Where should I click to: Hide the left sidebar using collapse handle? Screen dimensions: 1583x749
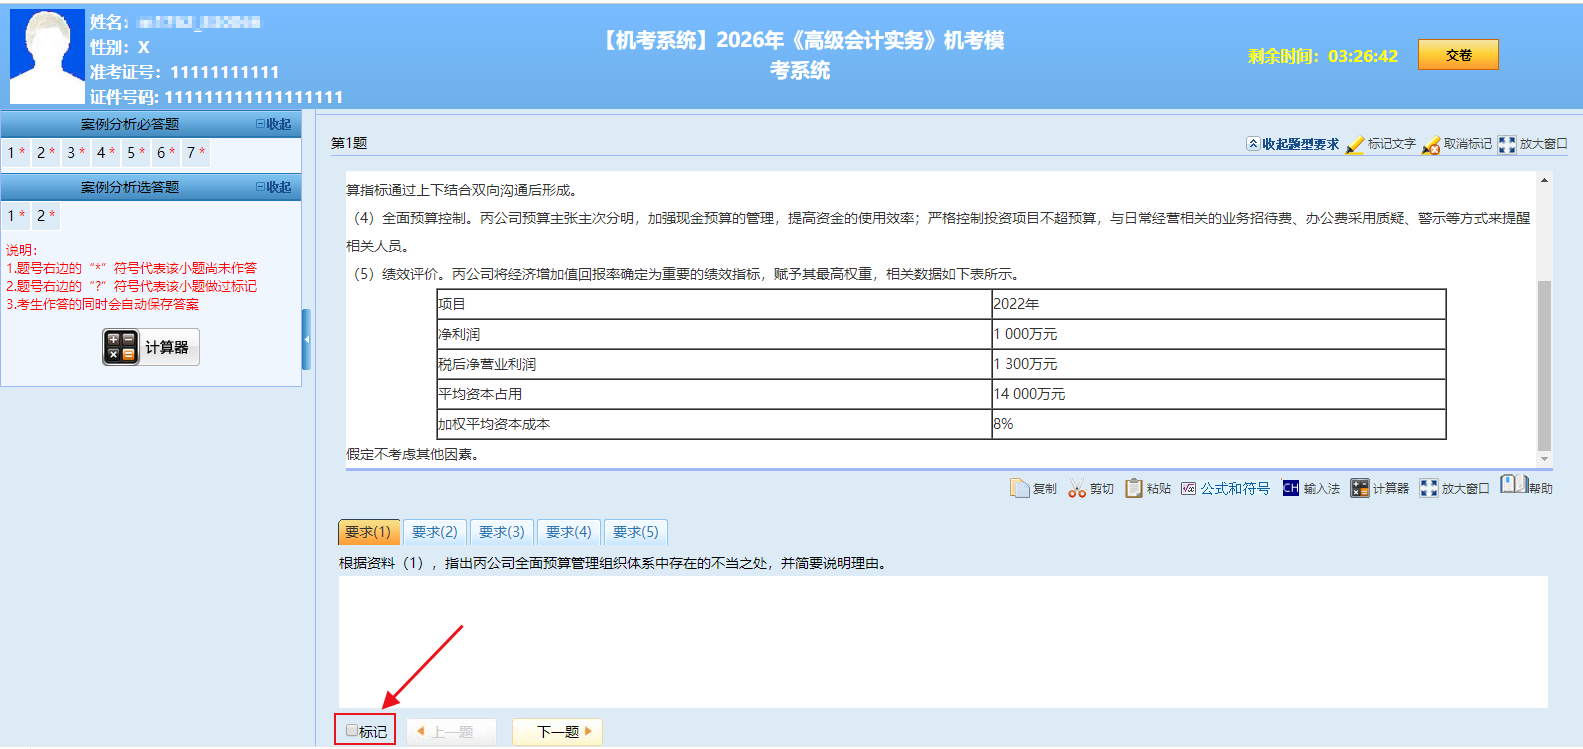coord(307,340)
